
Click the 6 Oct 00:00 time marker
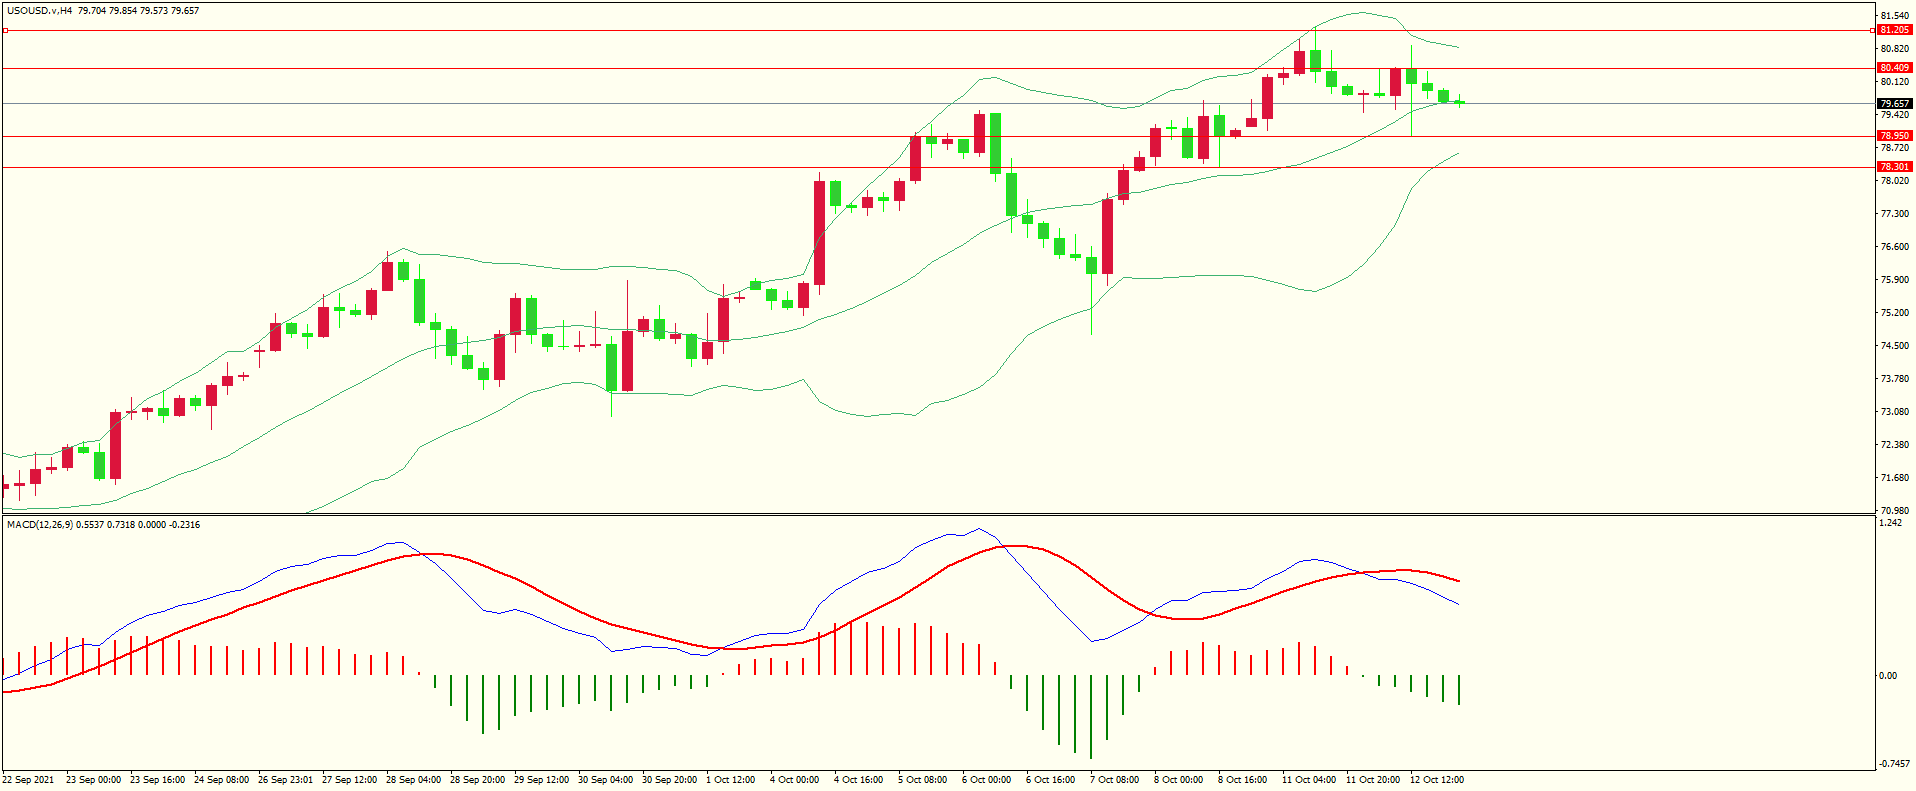(x=986, y=780)
